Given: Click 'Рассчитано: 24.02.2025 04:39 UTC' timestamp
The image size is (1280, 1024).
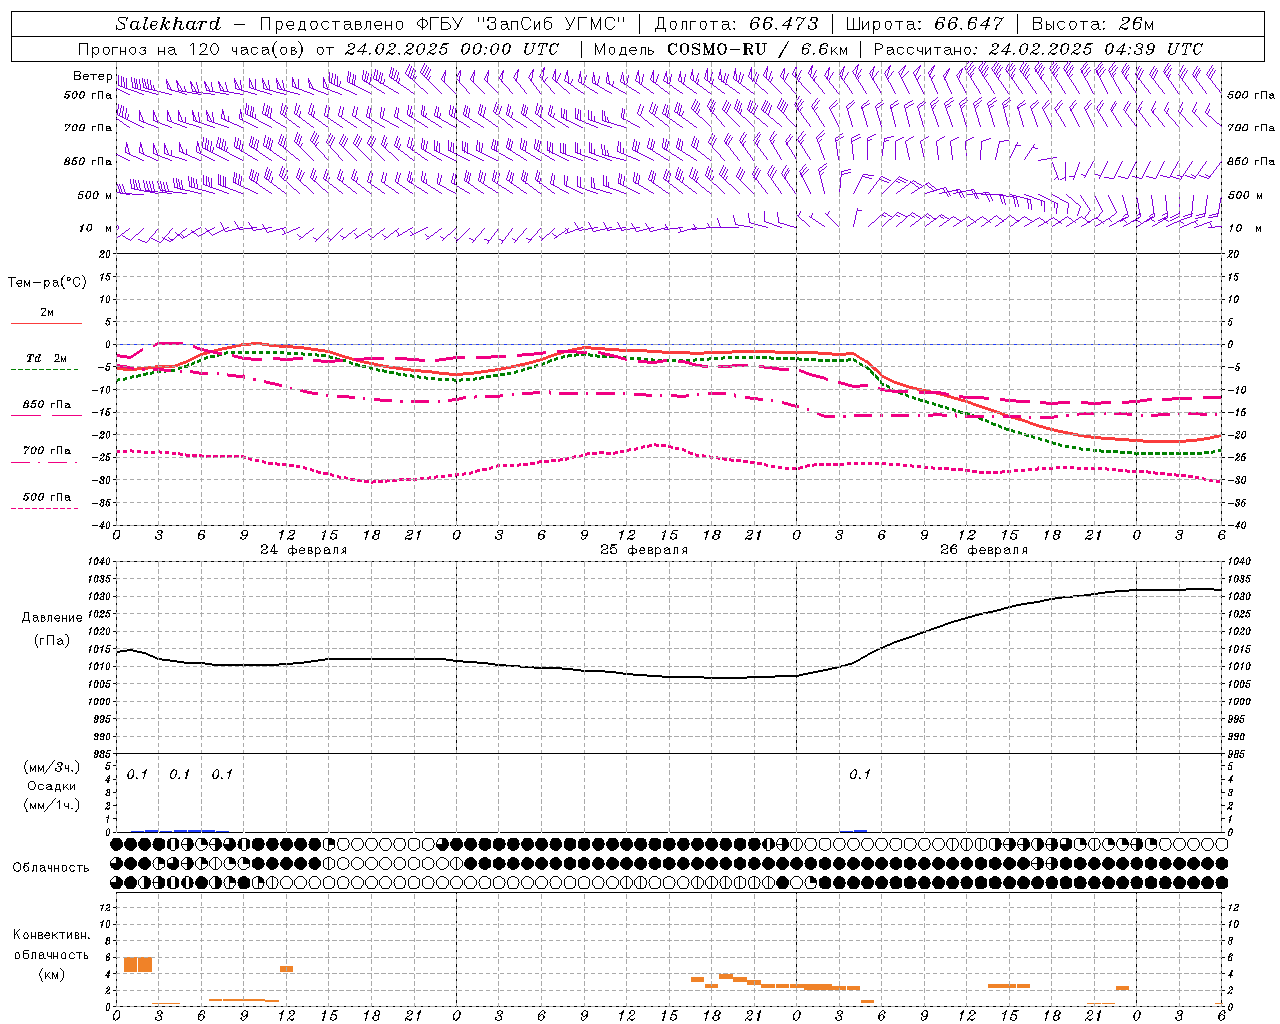Looking at the screenshot, I should [1038, 49].
